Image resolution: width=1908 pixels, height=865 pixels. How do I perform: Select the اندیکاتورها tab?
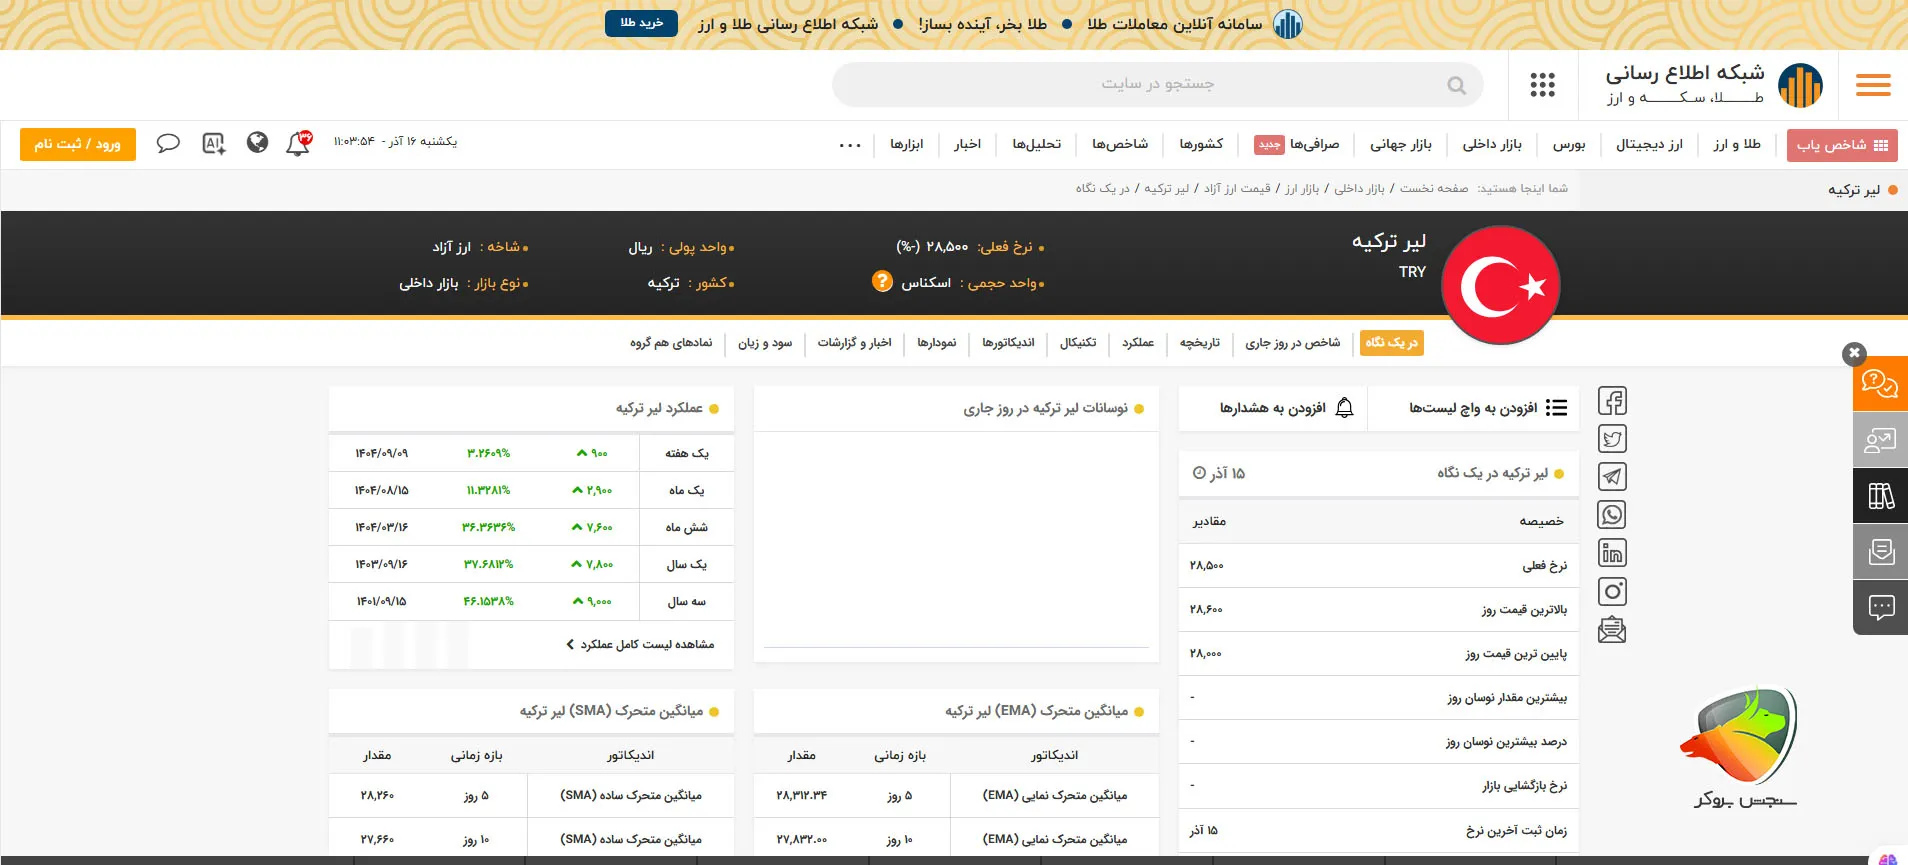pyautogui.click(x=1008, y=343)
